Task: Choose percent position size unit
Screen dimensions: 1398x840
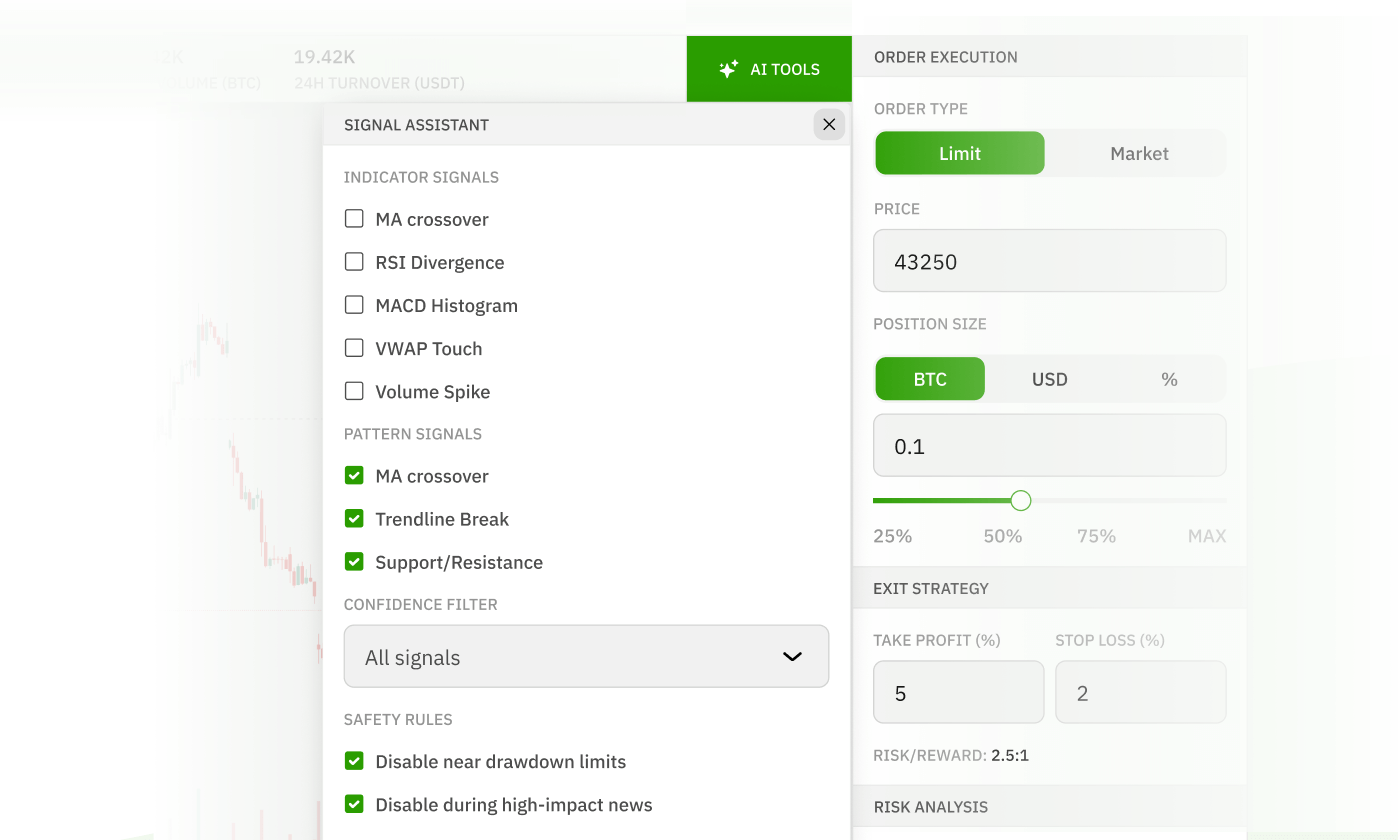Action: (1169, 379)
